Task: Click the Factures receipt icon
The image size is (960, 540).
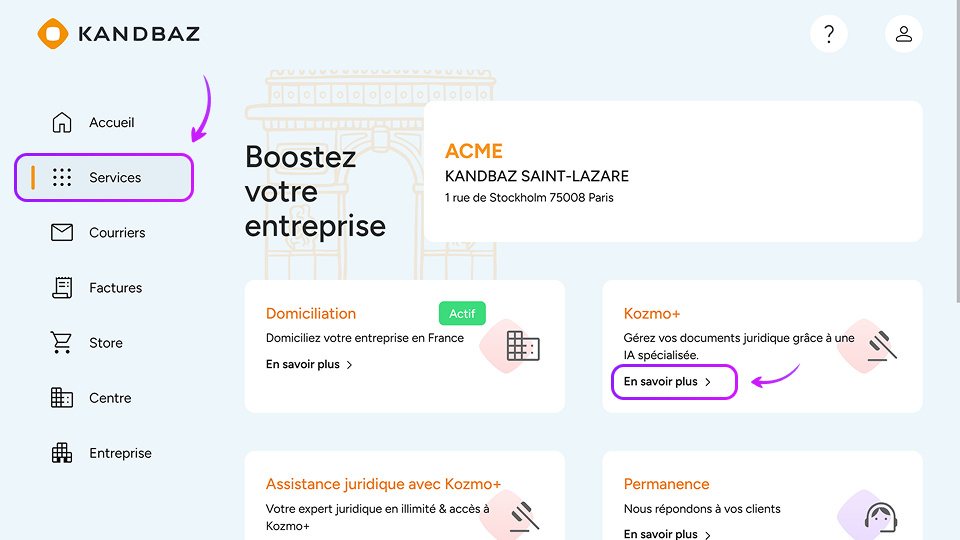Action: coord(62,288)
